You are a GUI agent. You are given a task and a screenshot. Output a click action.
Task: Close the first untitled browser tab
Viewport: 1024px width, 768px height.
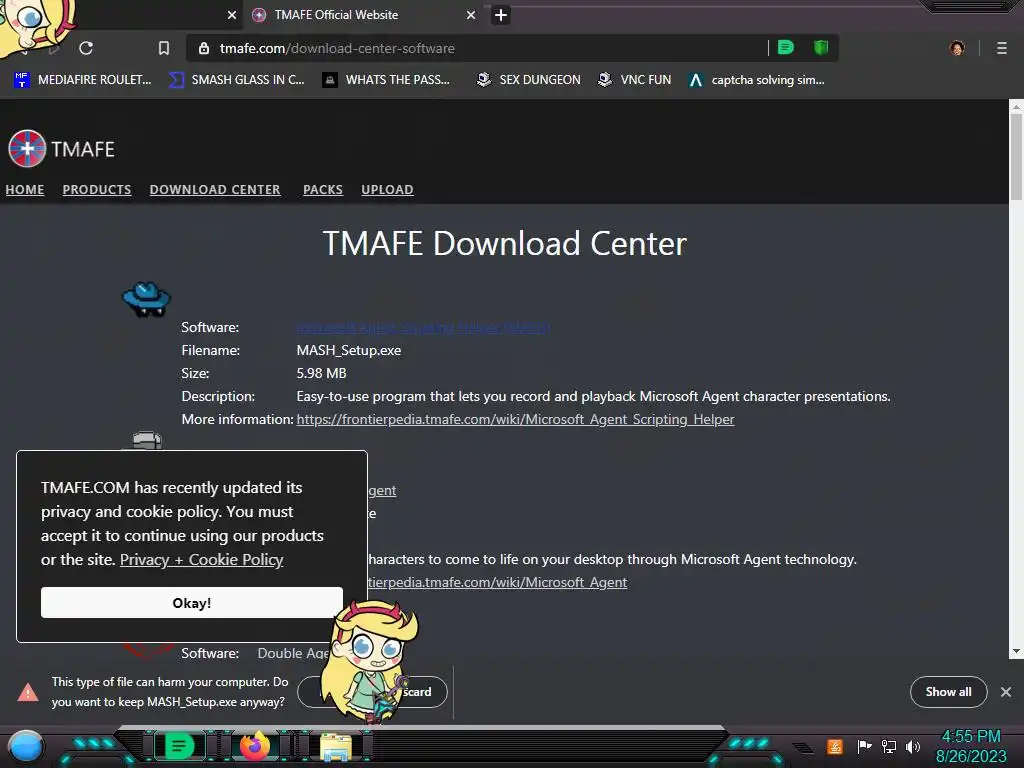(x=232, y=15)
